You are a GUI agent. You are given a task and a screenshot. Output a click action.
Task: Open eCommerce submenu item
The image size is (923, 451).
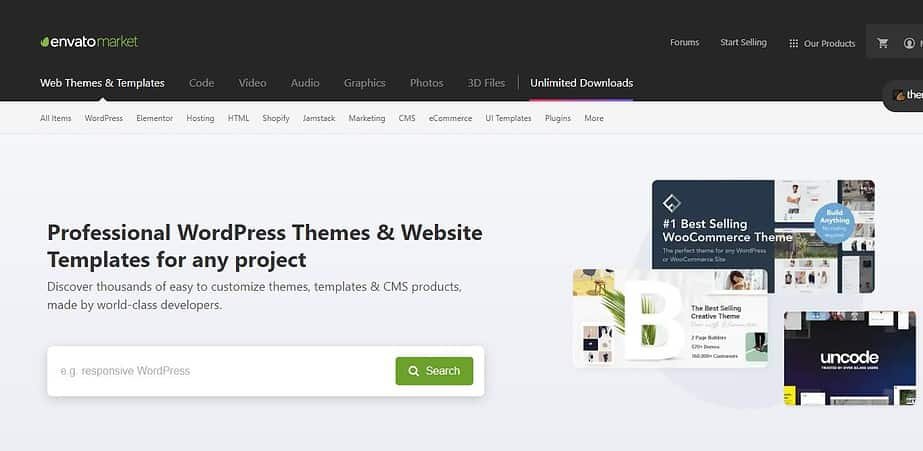click(x=450, y=118)
